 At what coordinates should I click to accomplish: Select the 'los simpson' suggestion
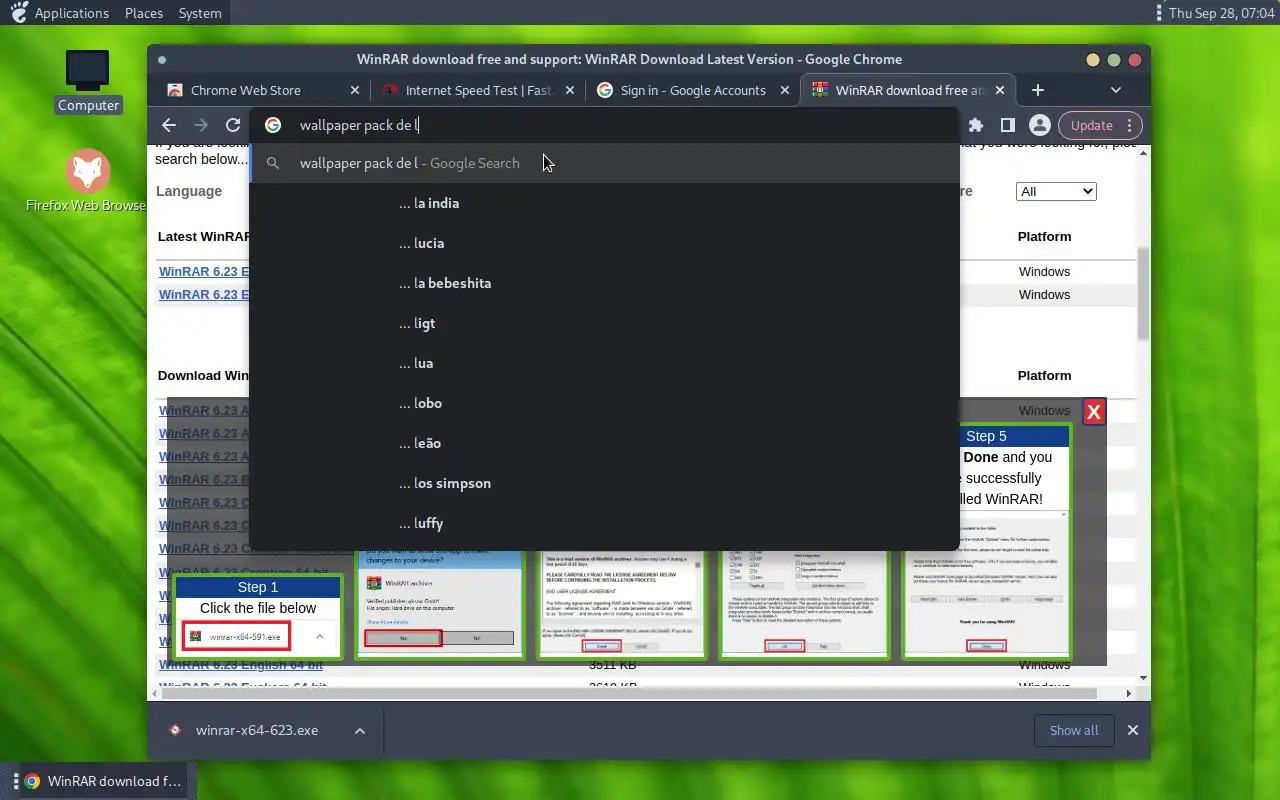[x=604, y=483]
